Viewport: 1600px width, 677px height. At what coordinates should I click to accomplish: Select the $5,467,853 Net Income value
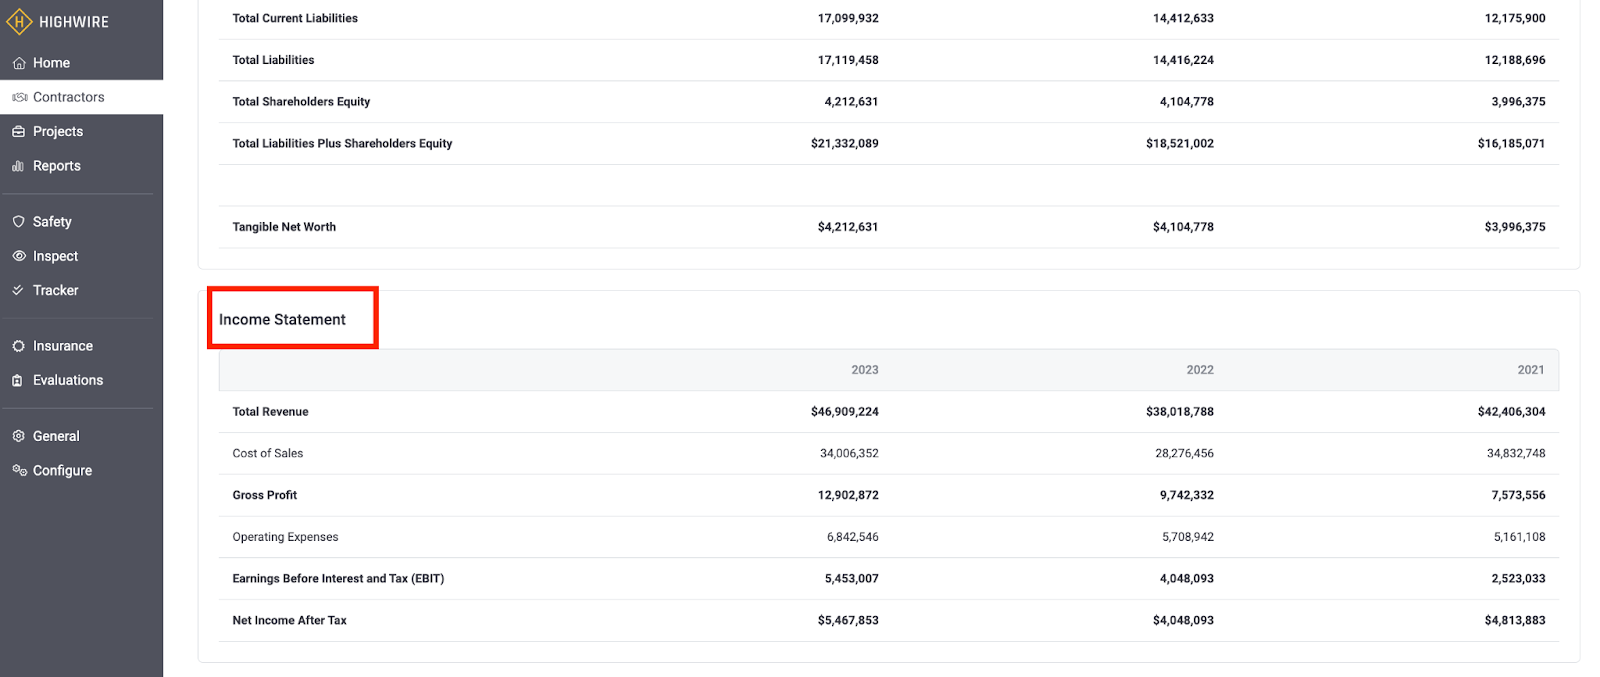pyautogui.click(x=847, y=620)
